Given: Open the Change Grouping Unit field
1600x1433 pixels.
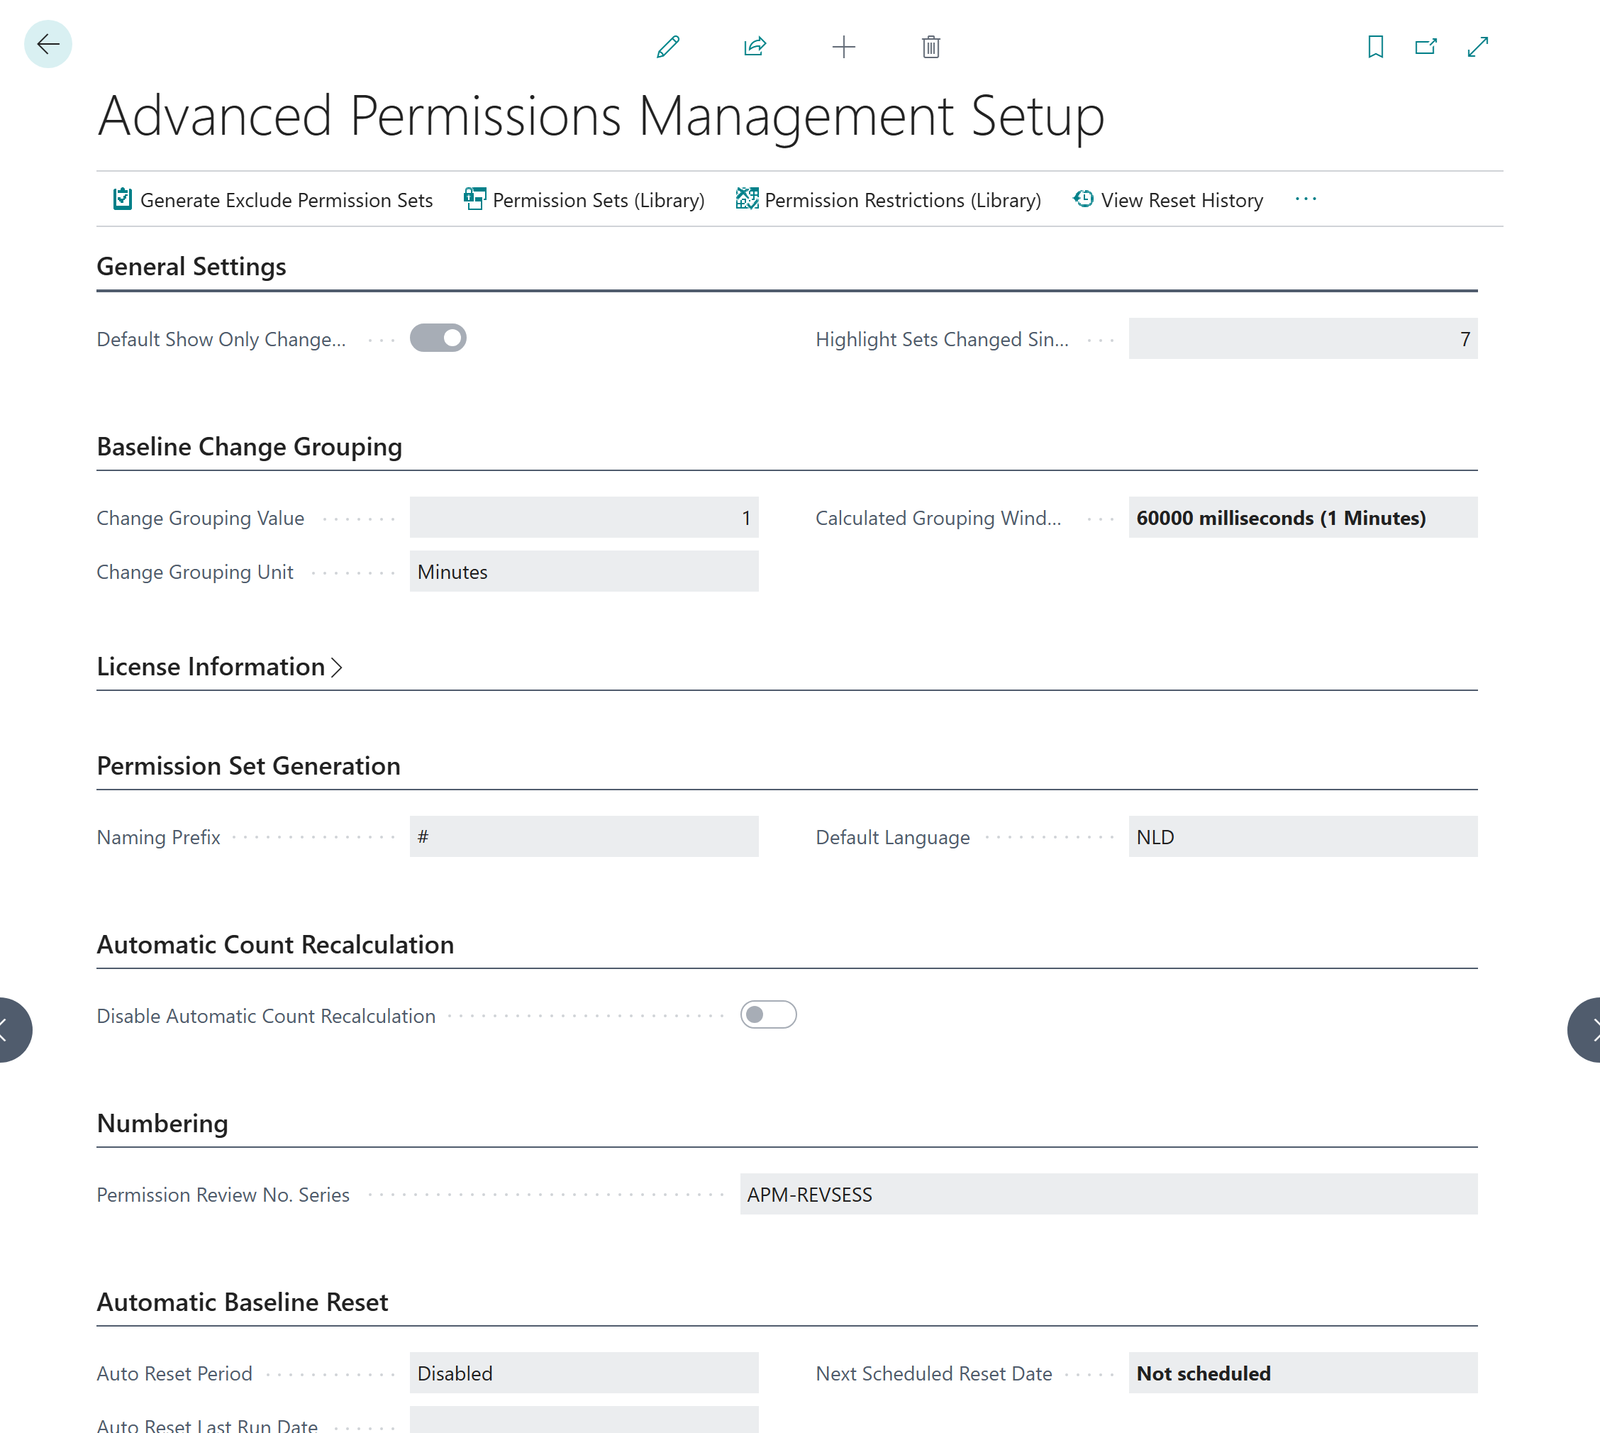Looking at the screenshot, I should (584, 572).
